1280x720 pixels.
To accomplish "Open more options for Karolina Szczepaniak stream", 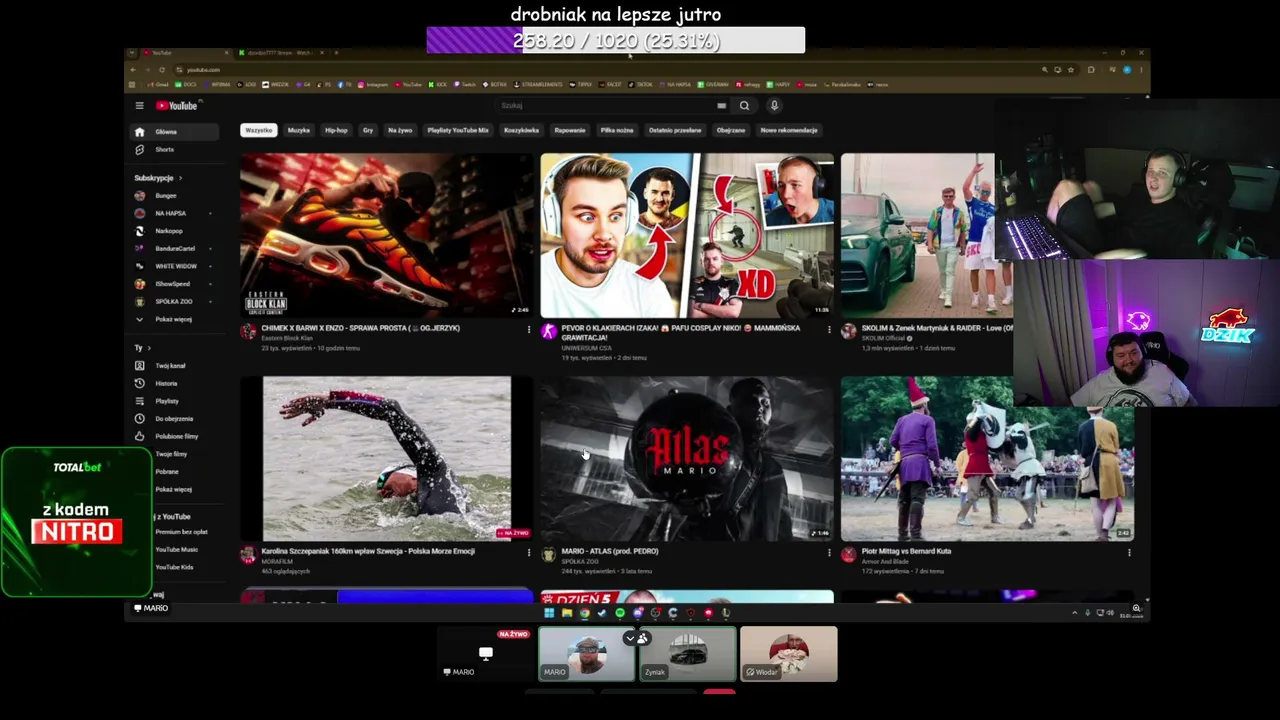I will [x=529, y=552].
